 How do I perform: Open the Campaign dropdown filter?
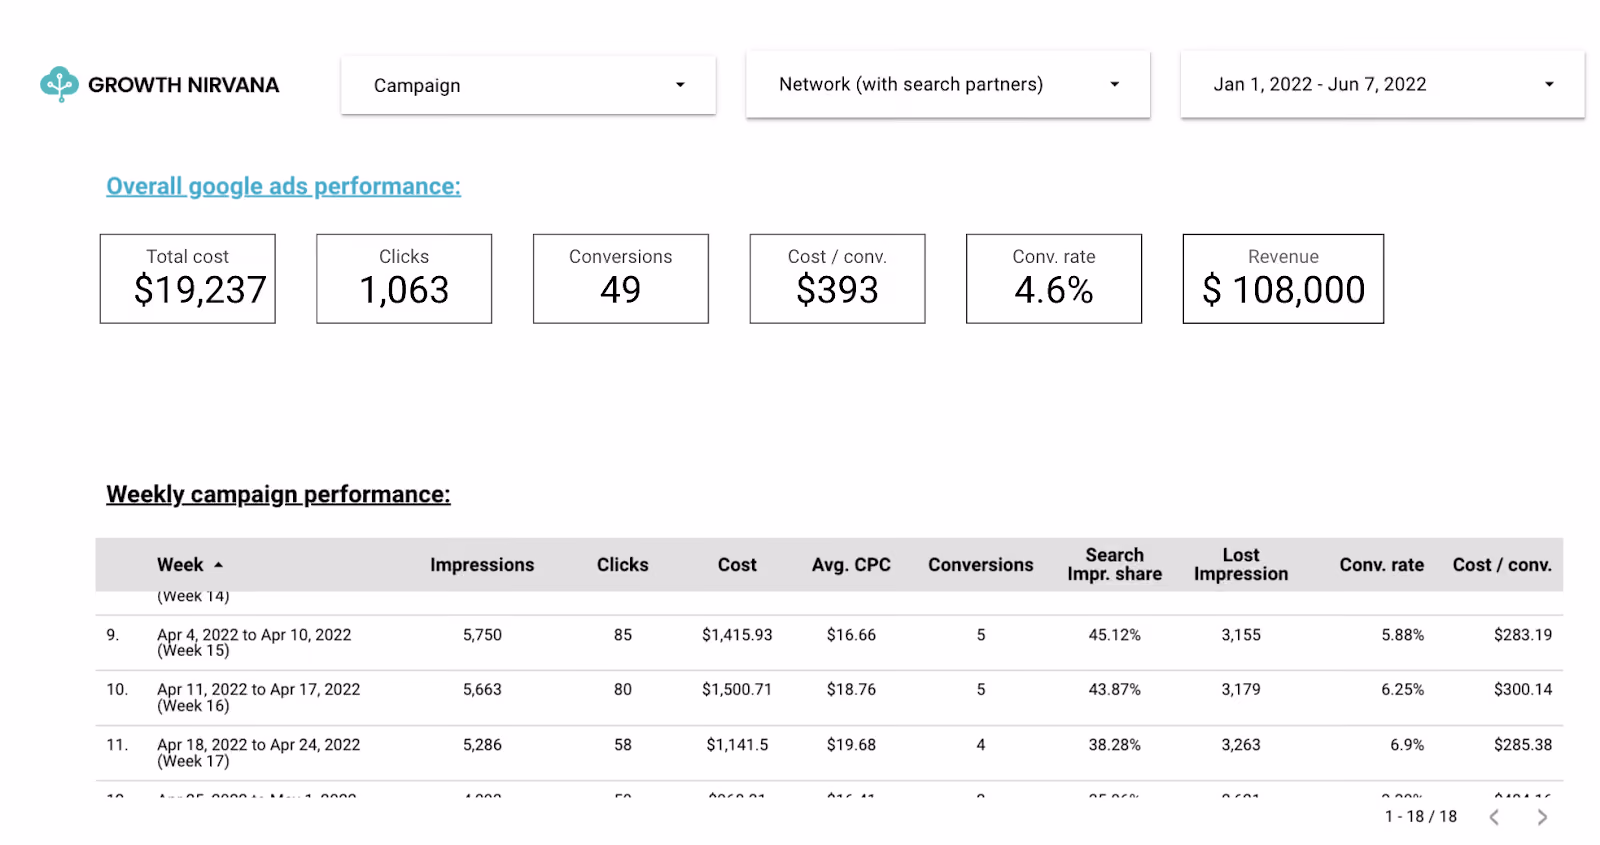(x=528, y=85)
